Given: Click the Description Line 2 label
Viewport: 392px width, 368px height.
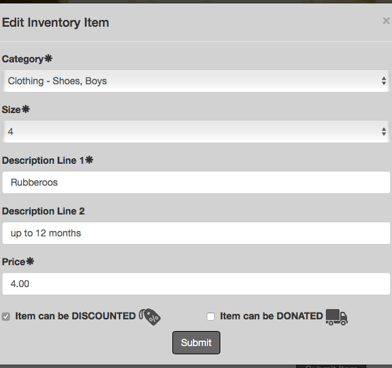Looking at the screenshot, I should pos(43,211).
